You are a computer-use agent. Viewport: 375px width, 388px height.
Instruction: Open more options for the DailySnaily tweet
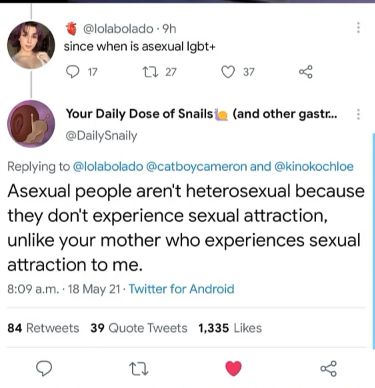[358, 114]
